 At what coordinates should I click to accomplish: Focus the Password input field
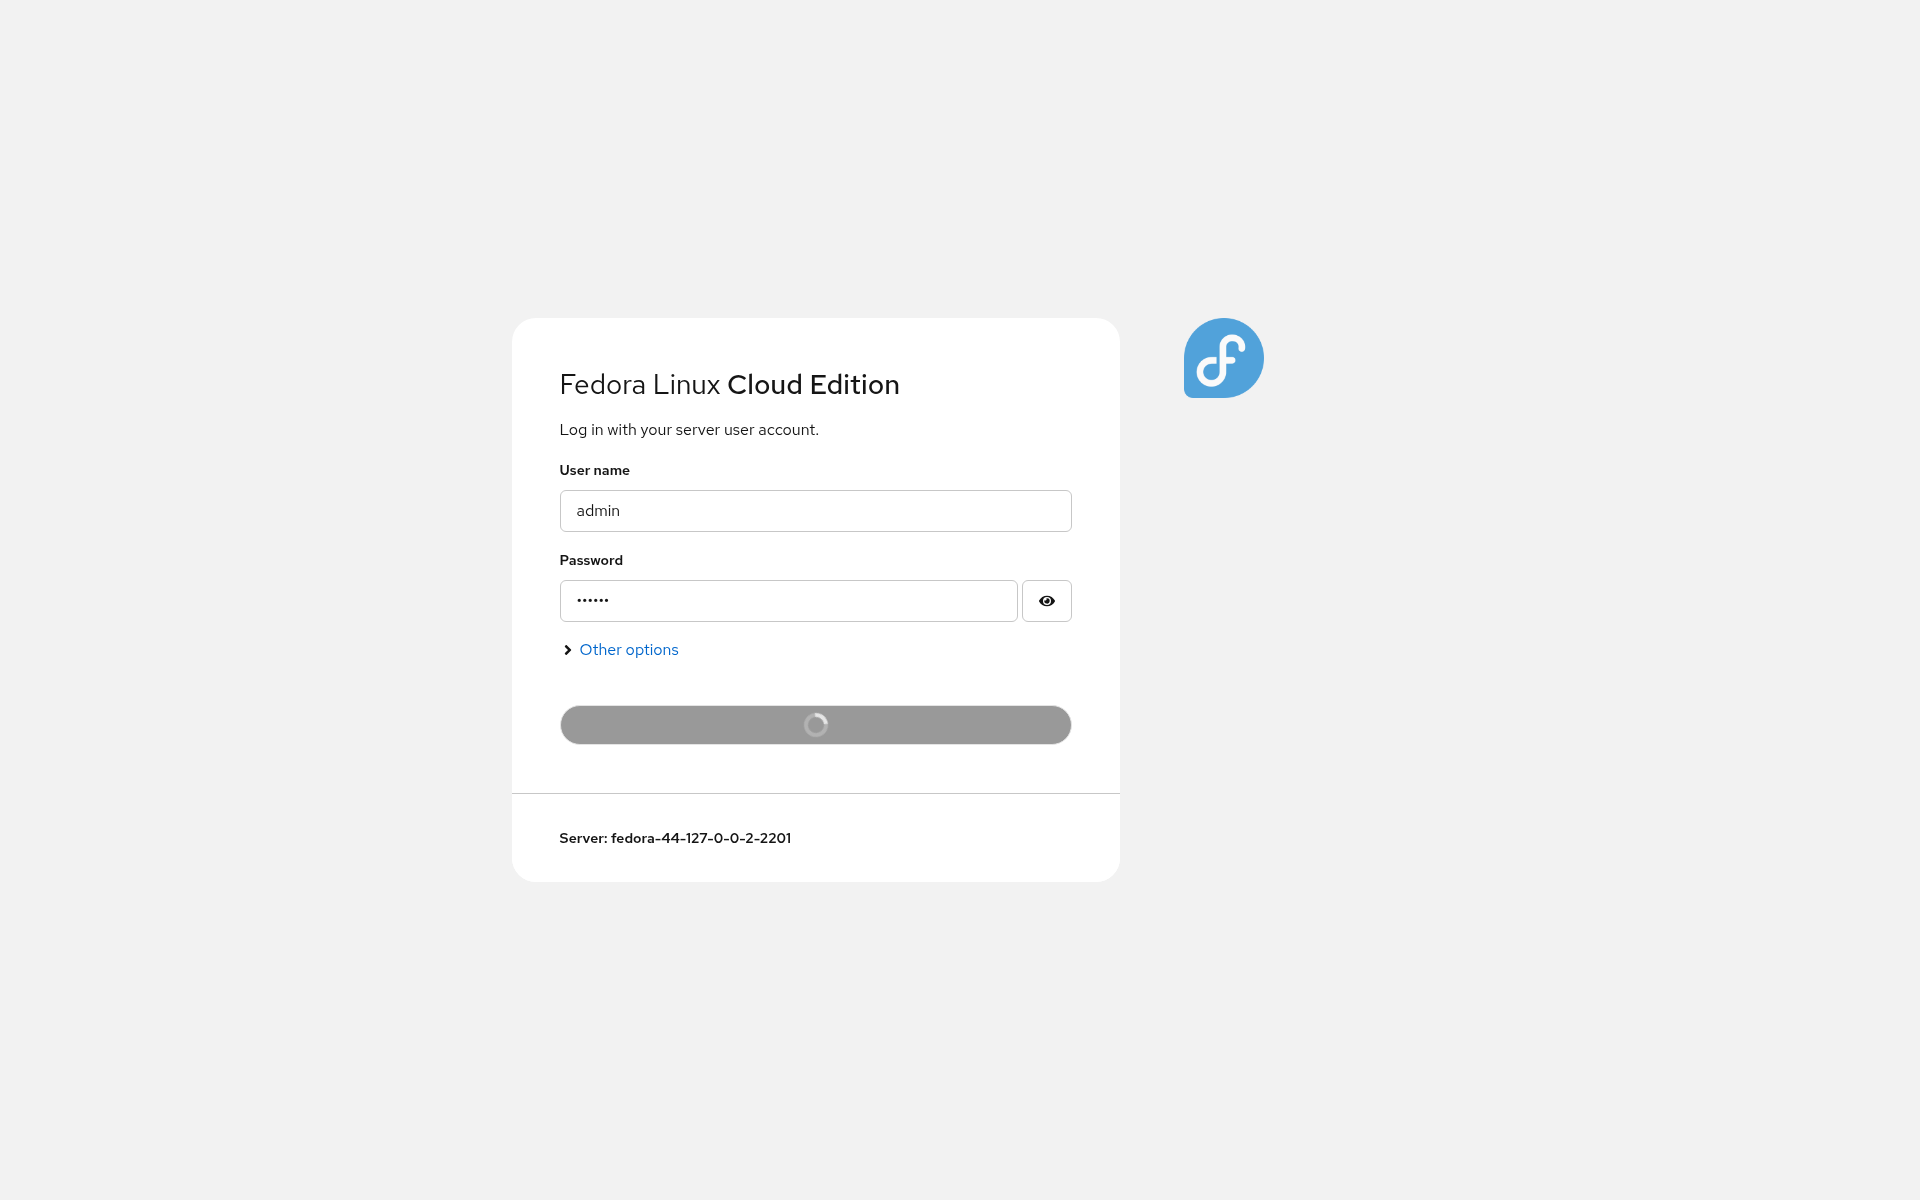pyautogui.click(x=789, y=601)
